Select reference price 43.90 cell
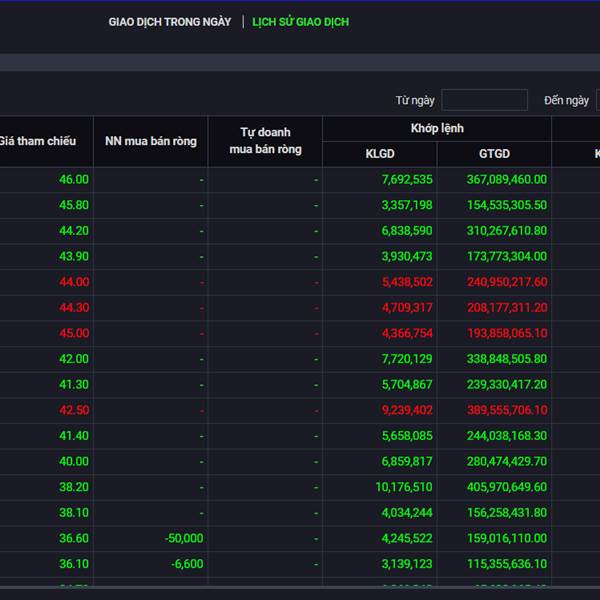Viewport: 600px width, 600px height. [x=74, y=256]
